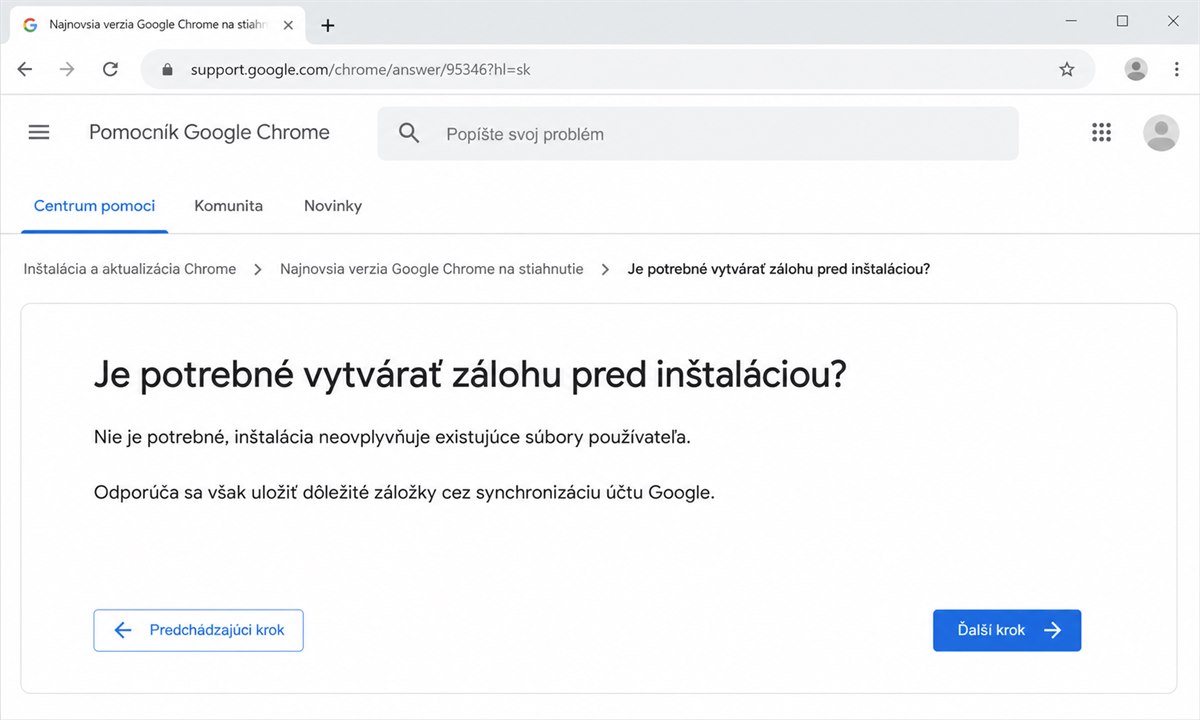
Task: Click the search magnifier icon
Action: click(409, 133)
